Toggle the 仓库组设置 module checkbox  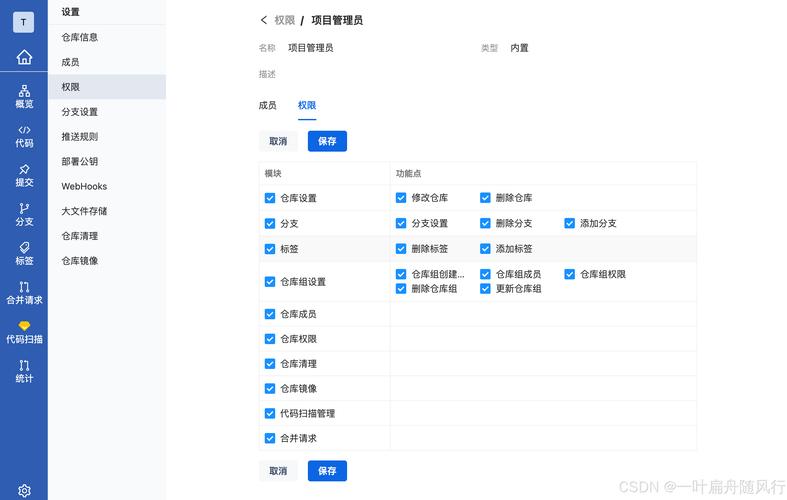270,282
